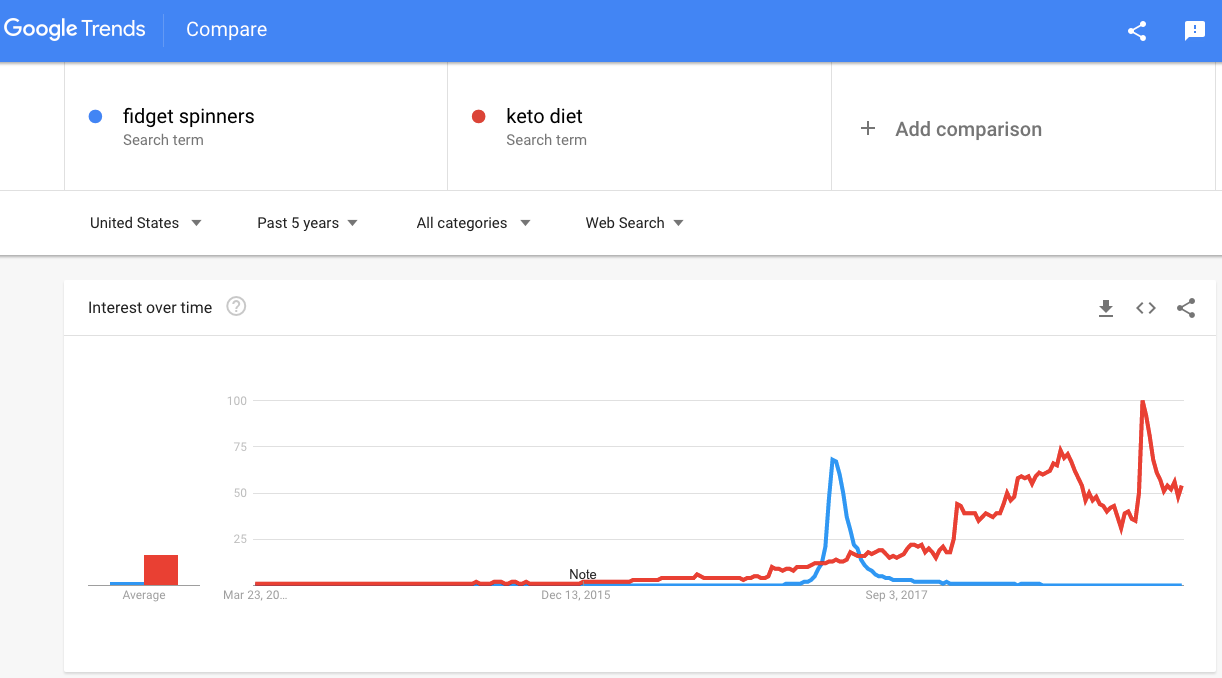
Task: Select the fidget spinners search term
Action: pyautogui.click(x=189, y=116)
